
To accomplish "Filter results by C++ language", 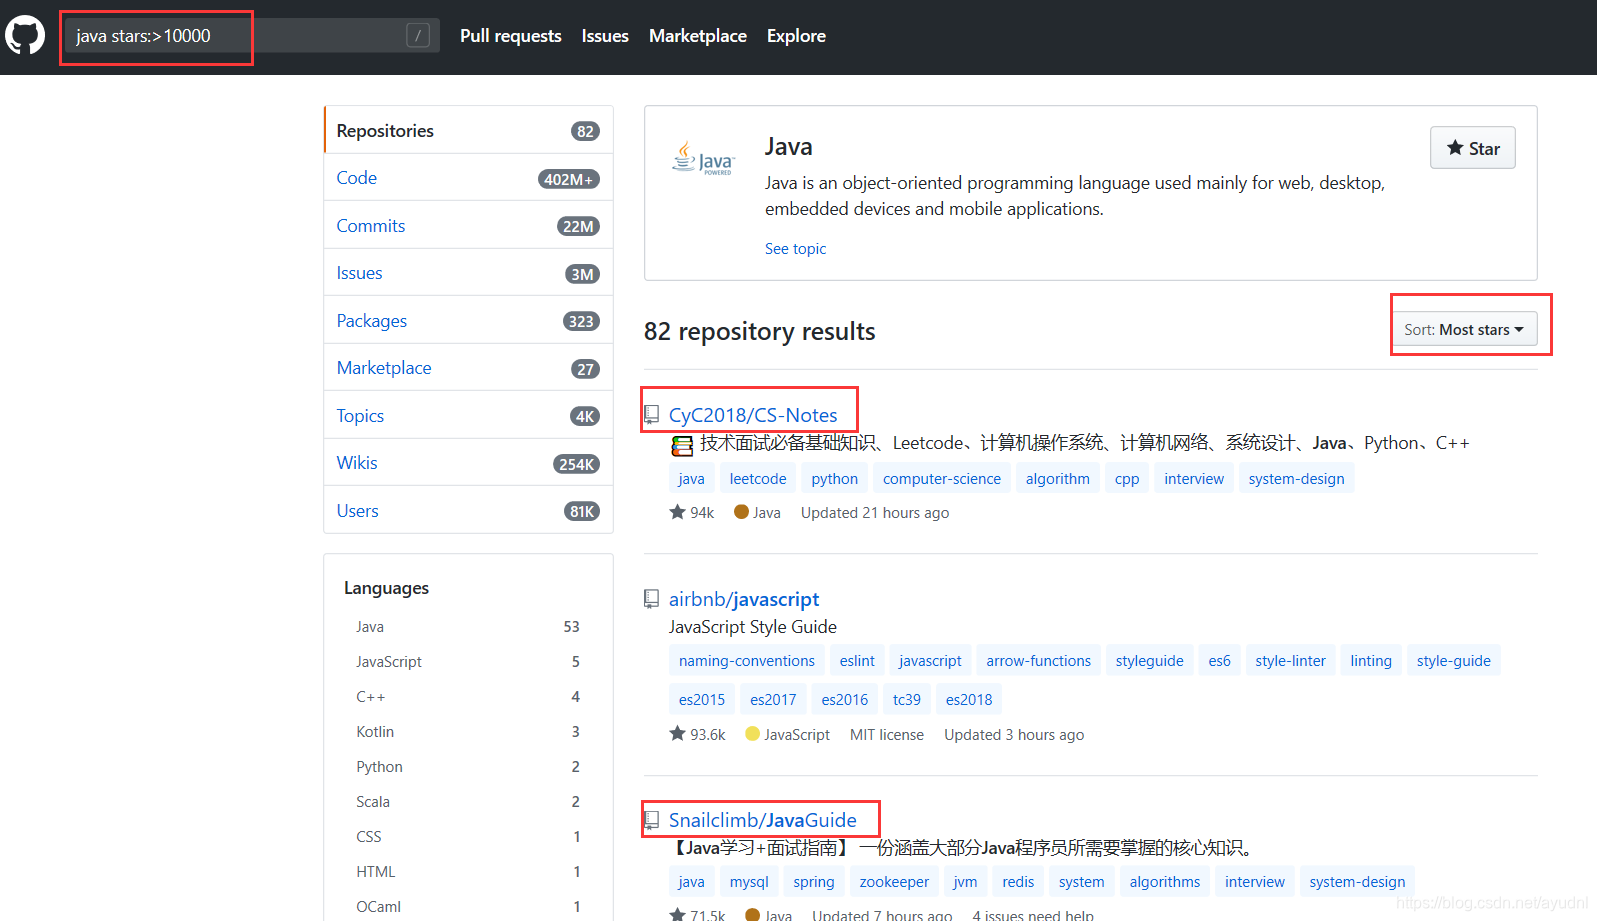I will 468,697.
